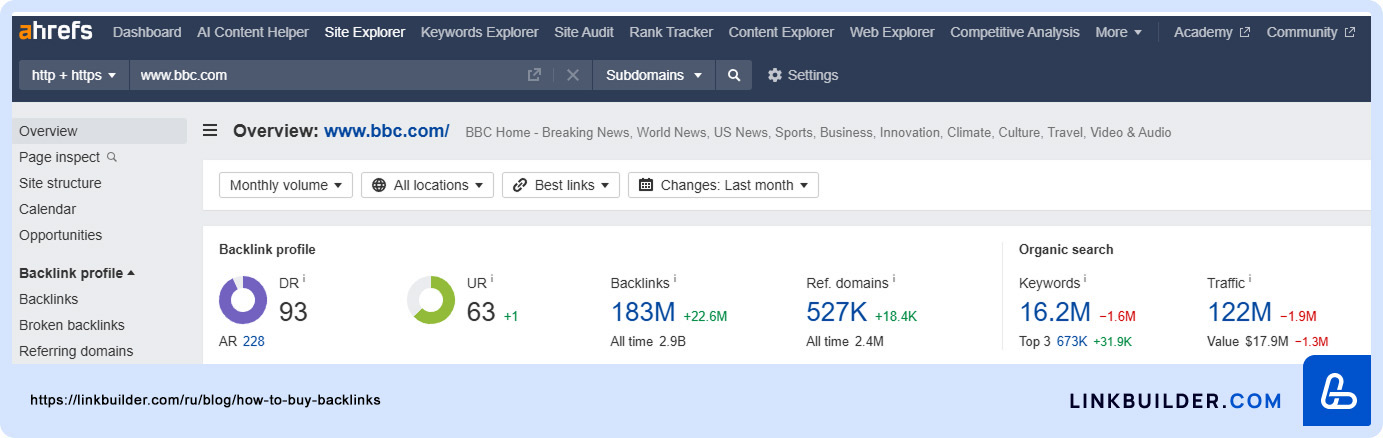The height and width of the screenshot is (438, 1383).
Task: Click the Traffic info icon
Action: pyautogui.click(x=1250, y=280)
